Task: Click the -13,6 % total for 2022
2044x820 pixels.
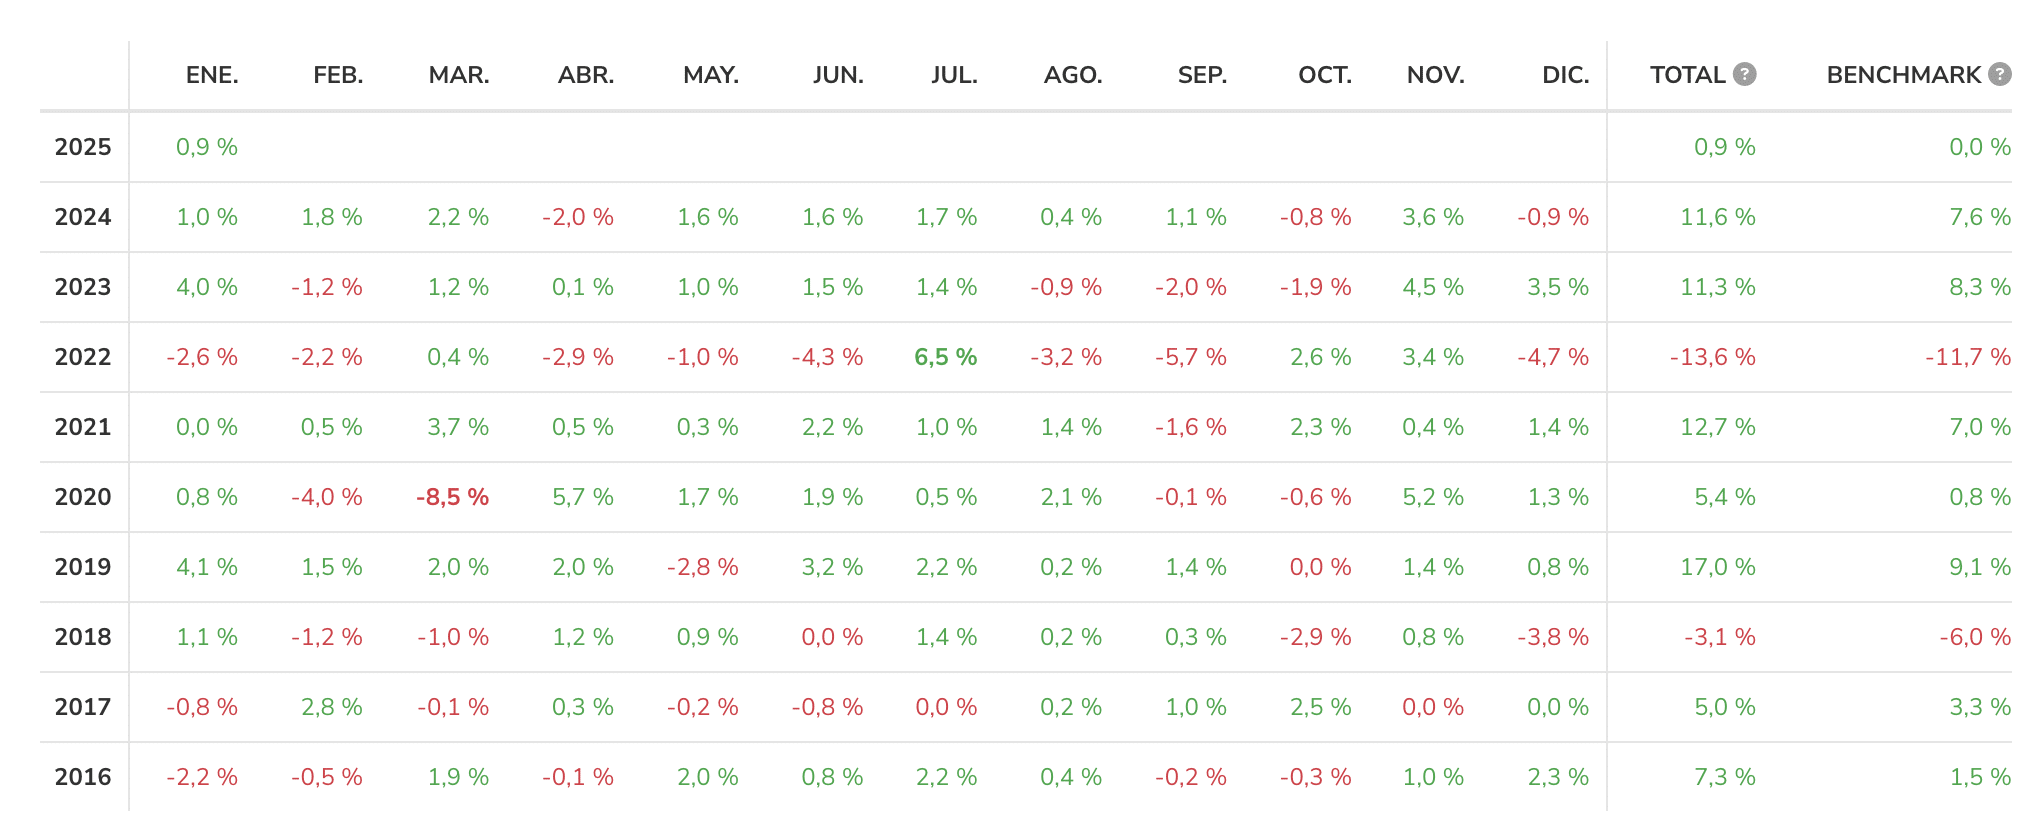Action: click(x=1712, y=357)
